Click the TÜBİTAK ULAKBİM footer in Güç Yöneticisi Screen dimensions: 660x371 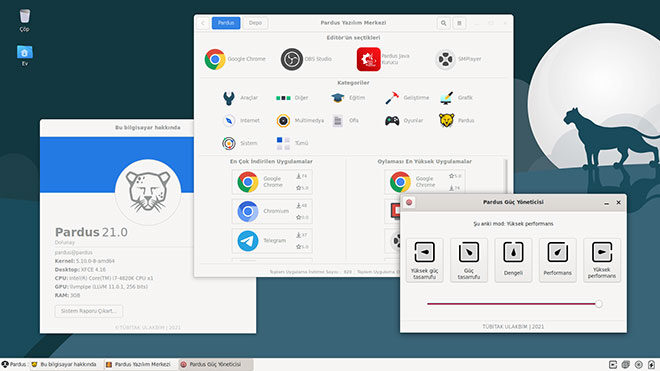[x=513, y=327]
